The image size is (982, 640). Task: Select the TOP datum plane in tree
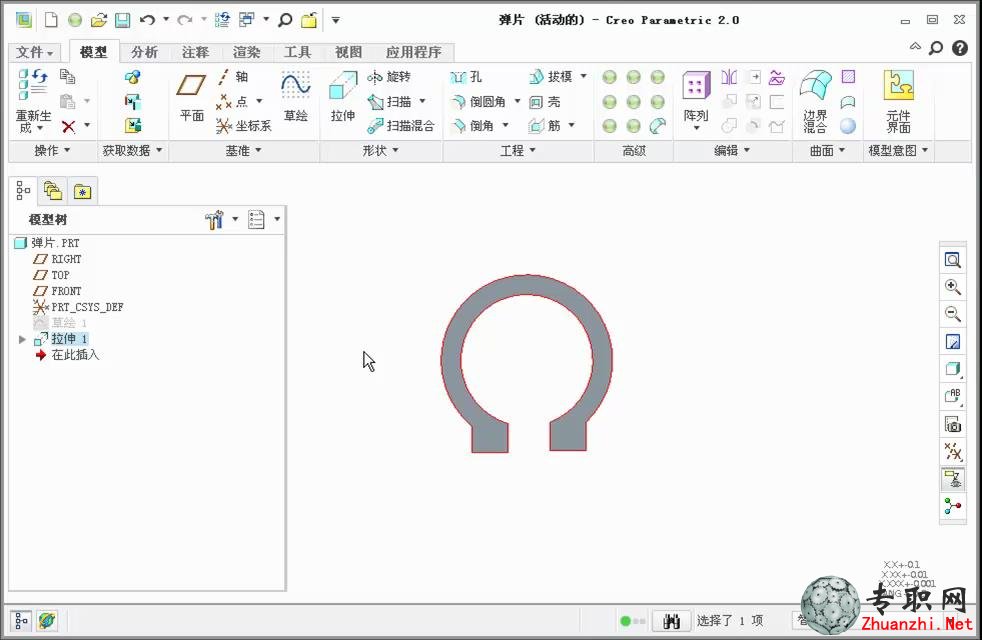coord(51,276)
